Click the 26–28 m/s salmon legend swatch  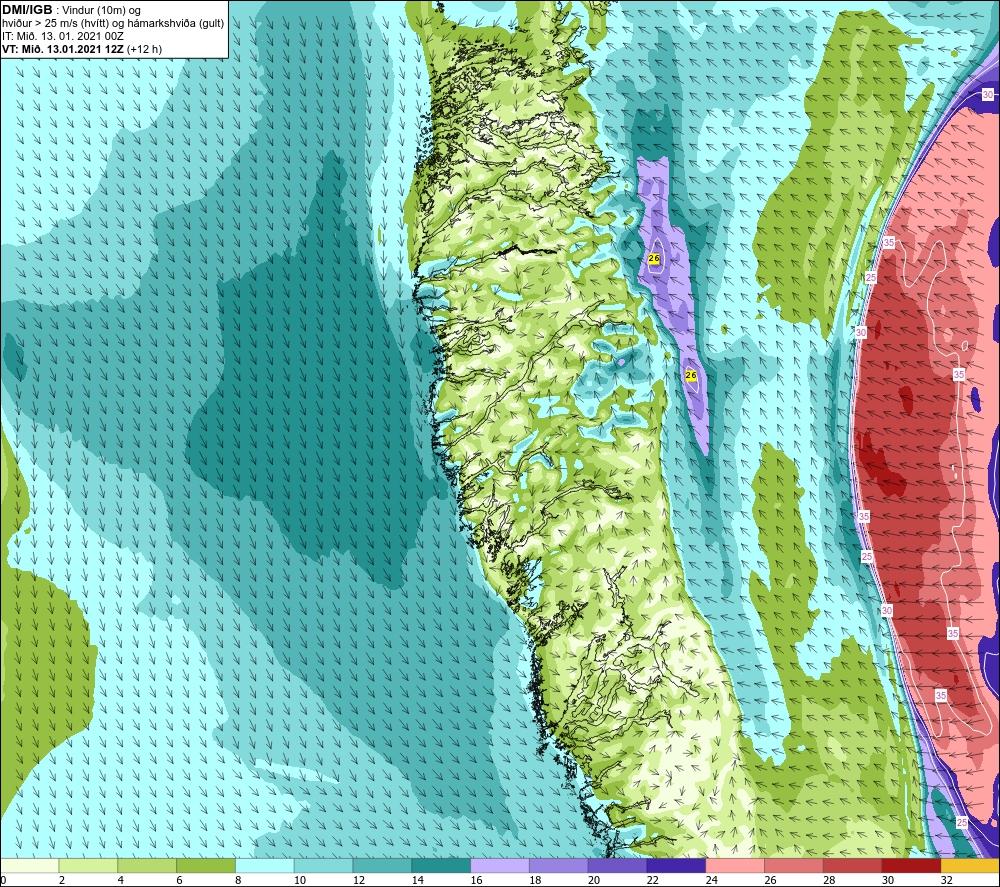pos(794,866)
